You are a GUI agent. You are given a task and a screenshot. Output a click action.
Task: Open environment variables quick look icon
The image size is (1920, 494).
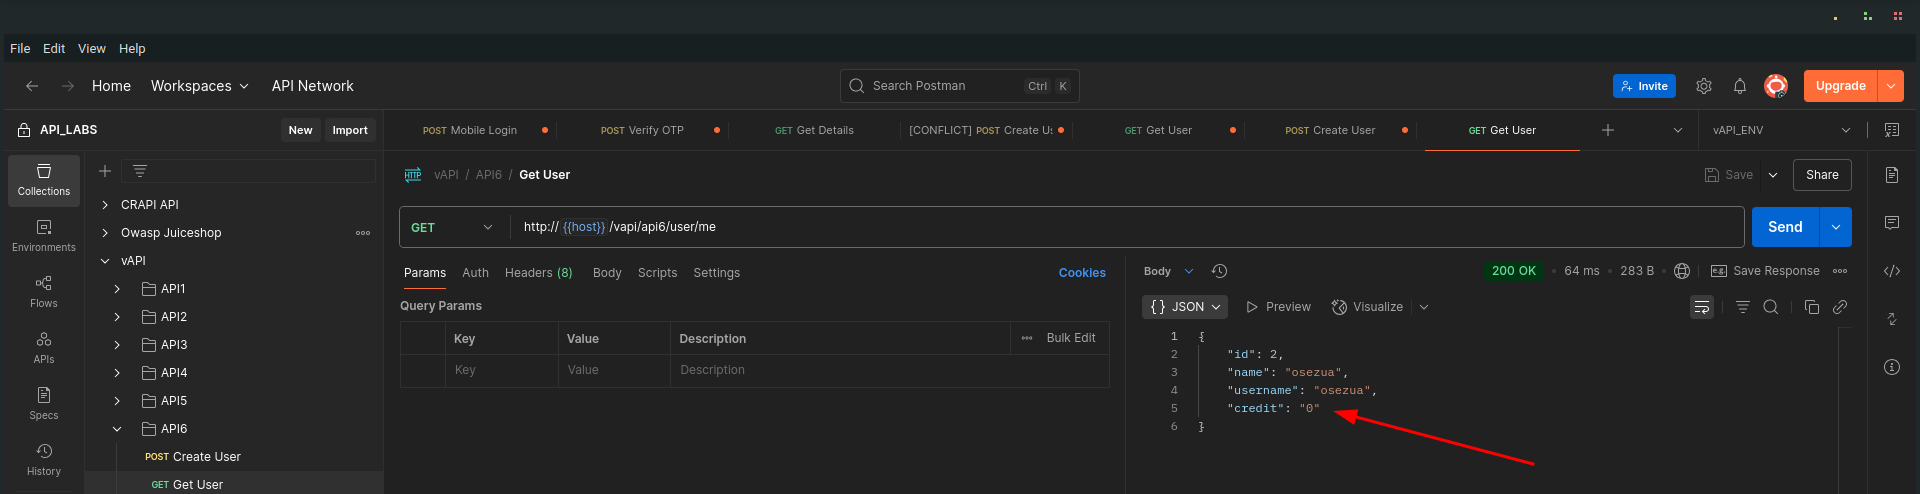[1891, 130]
